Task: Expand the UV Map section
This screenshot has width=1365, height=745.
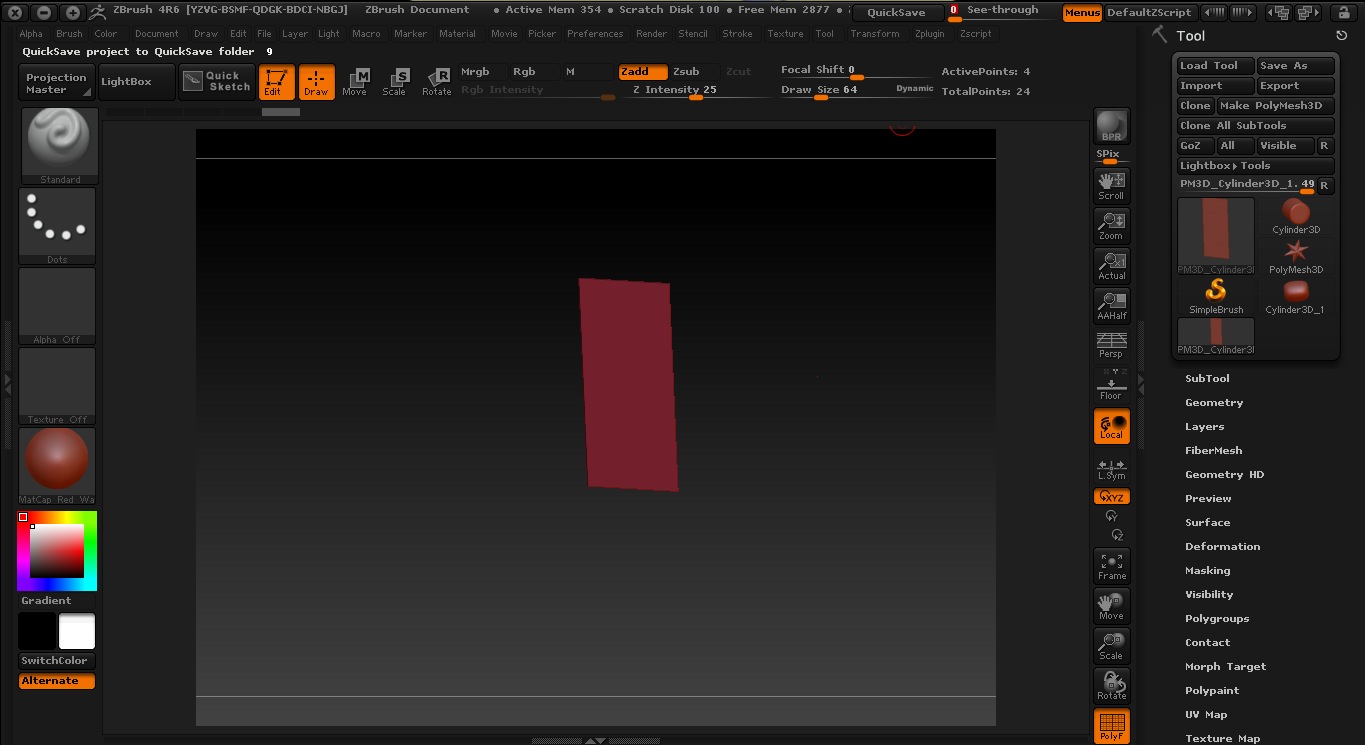Action: tap(1206, 714)
